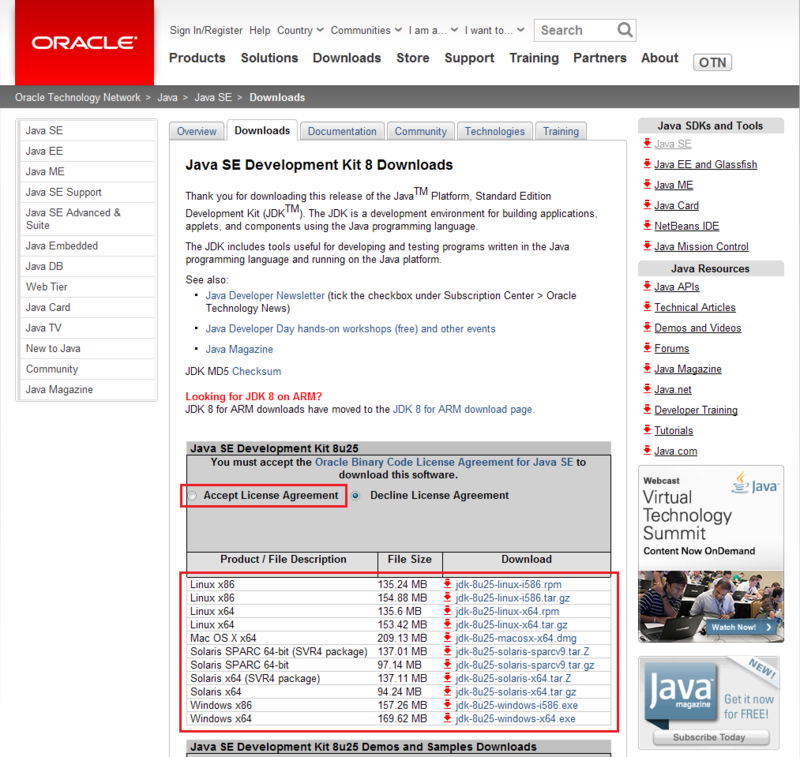Open the Technologies tab

tap(494, 131)
